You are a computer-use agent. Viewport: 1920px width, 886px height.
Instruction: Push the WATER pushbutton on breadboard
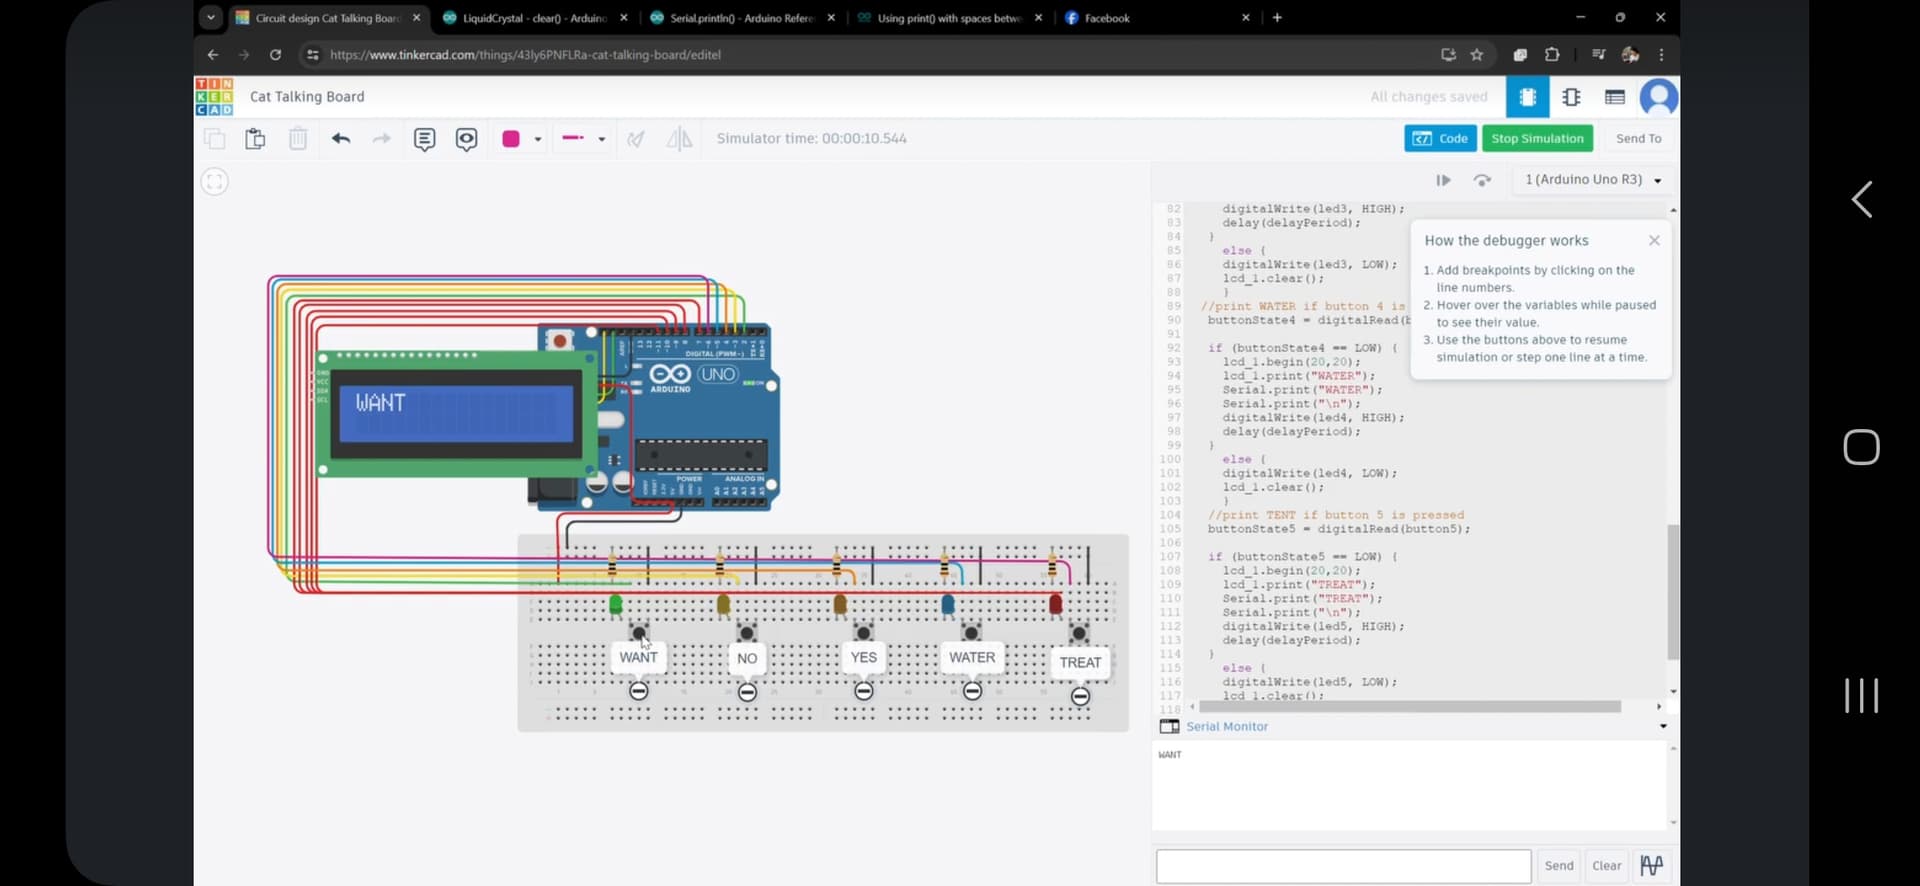point(971,633)
